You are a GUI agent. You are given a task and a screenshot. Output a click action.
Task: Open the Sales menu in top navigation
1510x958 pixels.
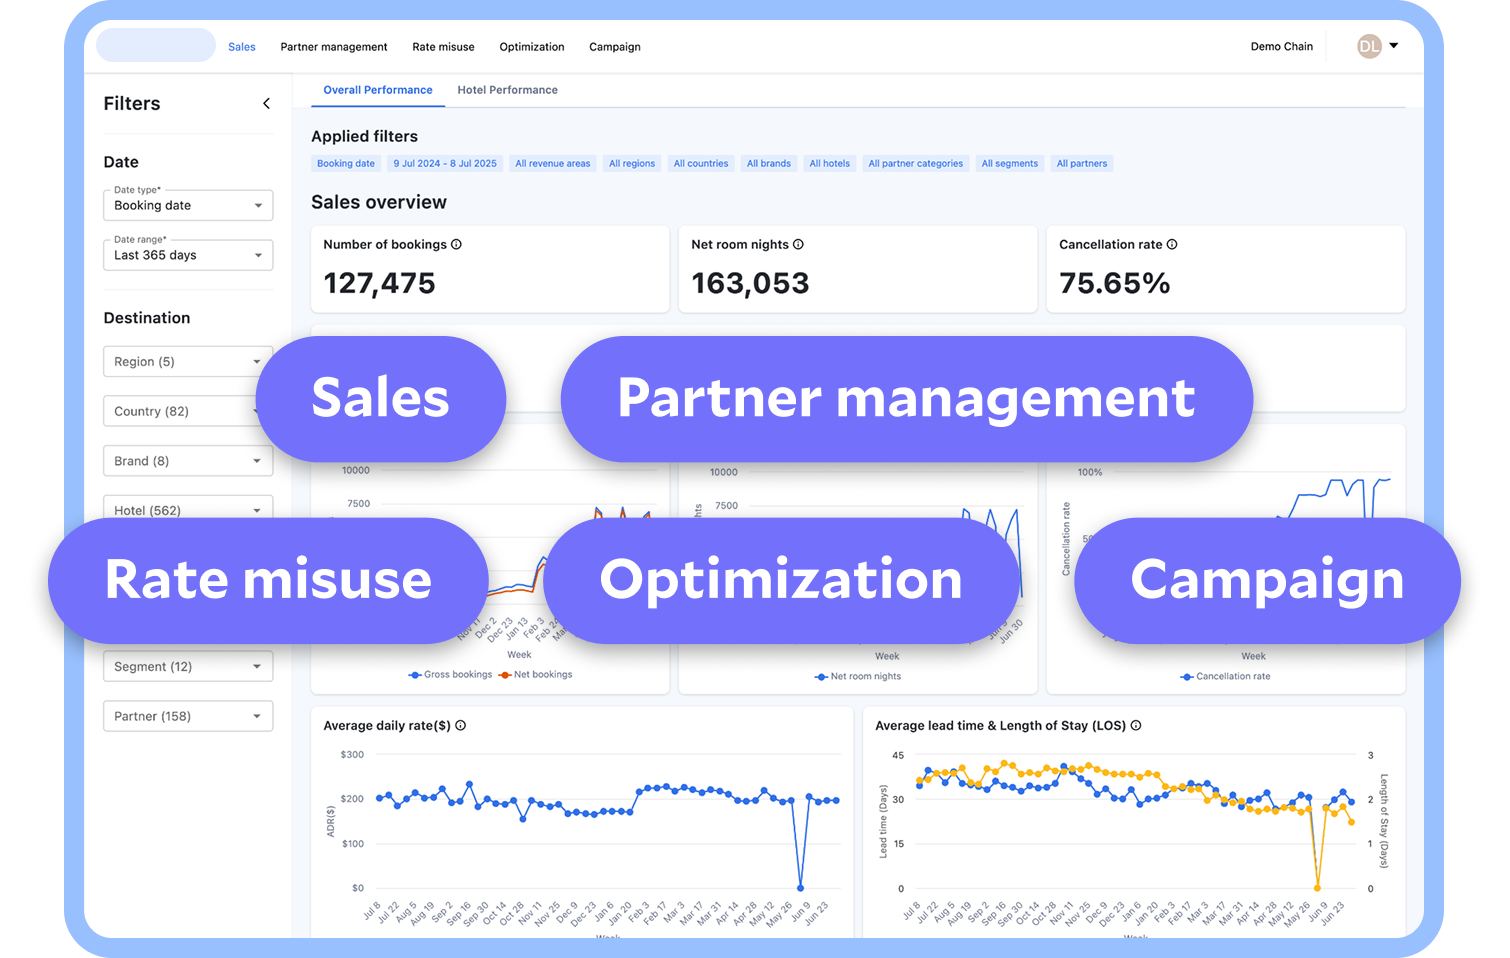tap(242, 47)
